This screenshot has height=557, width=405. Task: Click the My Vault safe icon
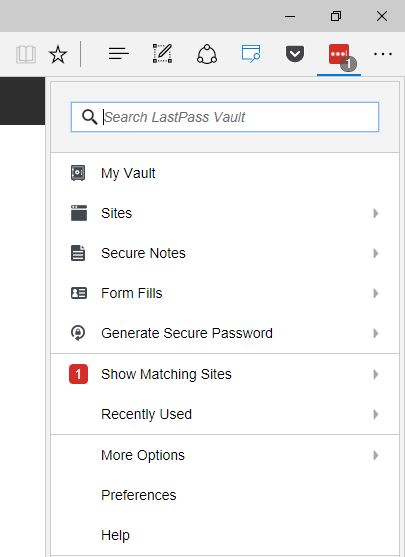coord(78,173)
